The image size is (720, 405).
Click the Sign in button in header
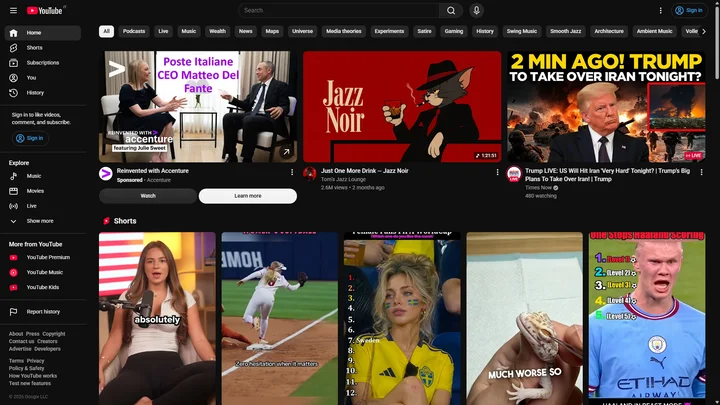click(689, 10)
